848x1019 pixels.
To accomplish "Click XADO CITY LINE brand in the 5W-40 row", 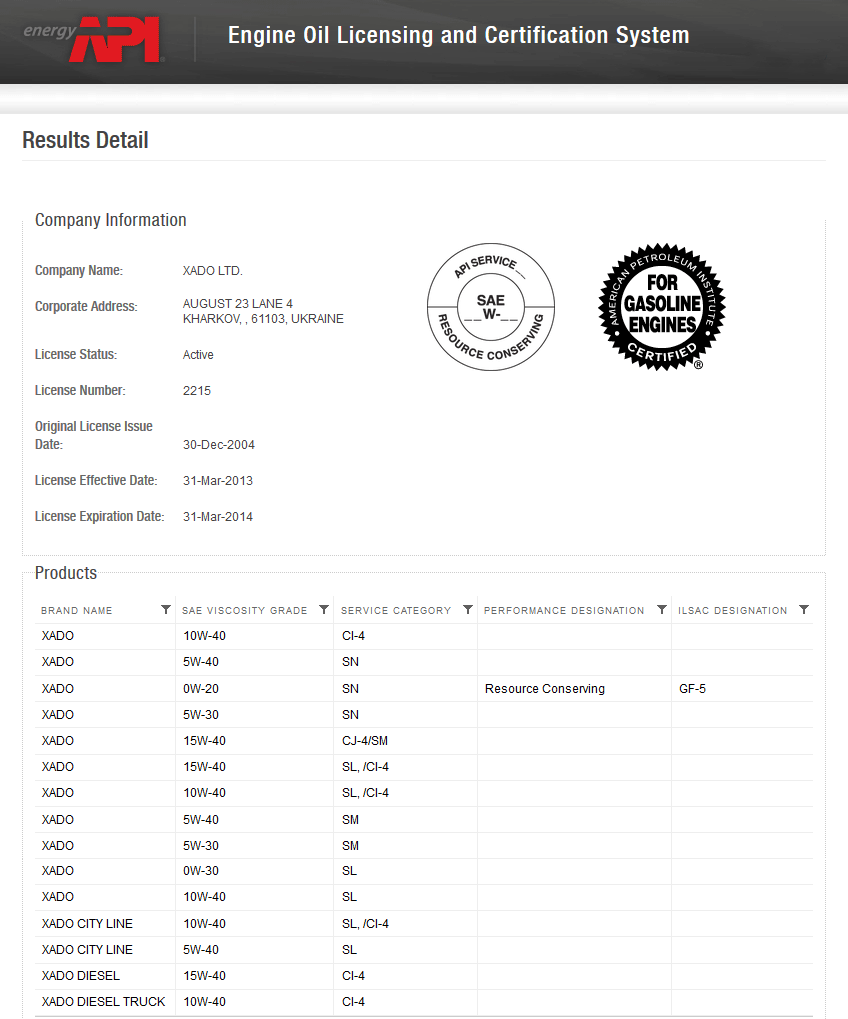I will click(87, 950).
